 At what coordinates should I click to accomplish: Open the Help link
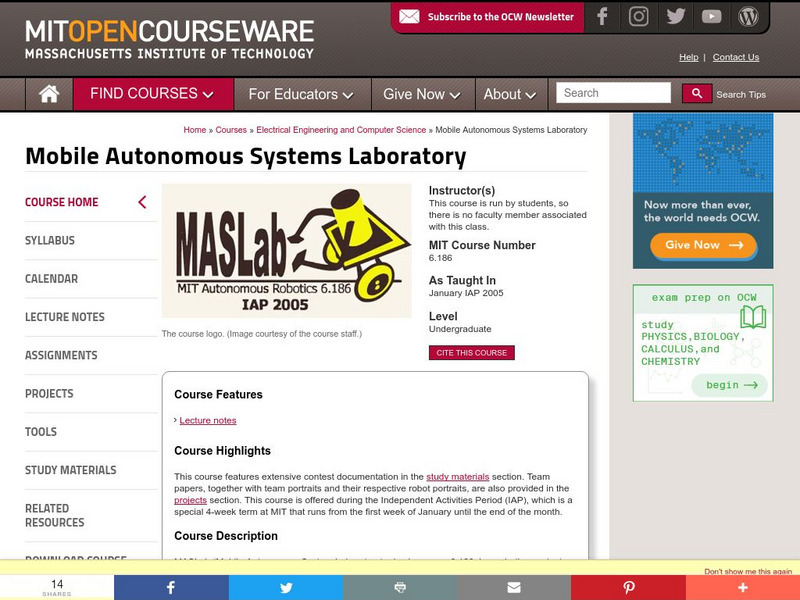[688, 57]
